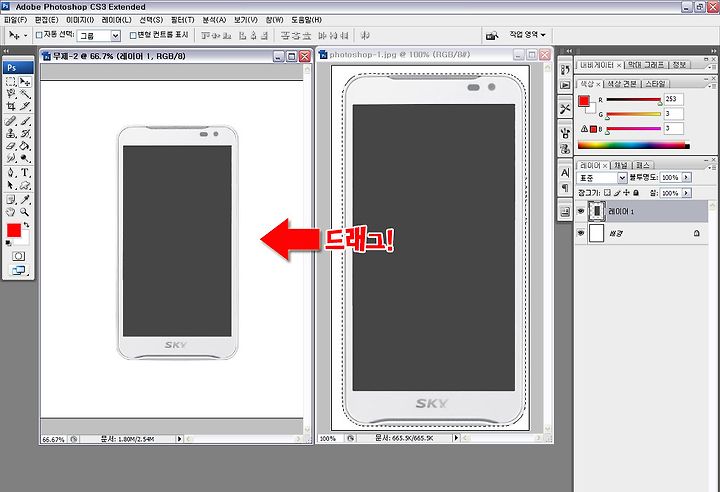Image resolution: width=720 pixels, height=492 pixels.
Task: Select the Slice tool
Action: point(25,107)
